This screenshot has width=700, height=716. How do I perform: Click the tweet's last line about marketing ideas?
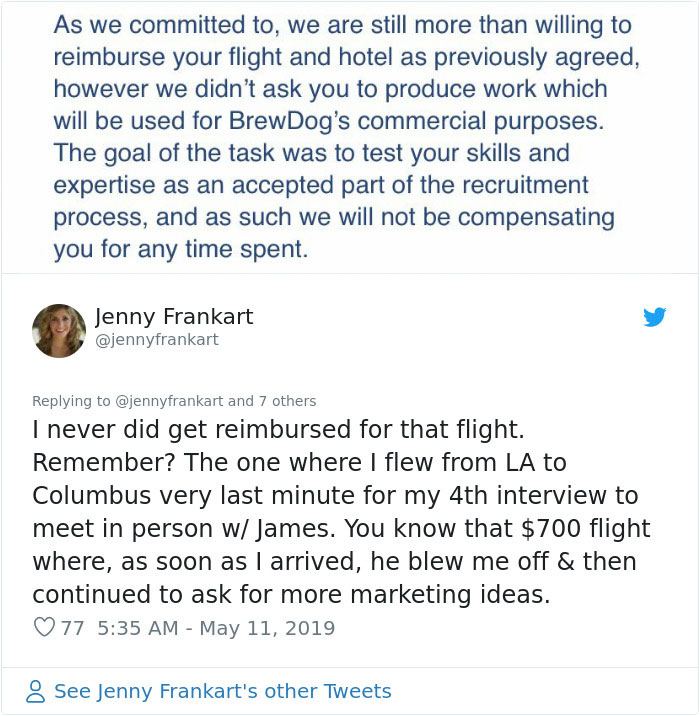click(x=291, y=594)
